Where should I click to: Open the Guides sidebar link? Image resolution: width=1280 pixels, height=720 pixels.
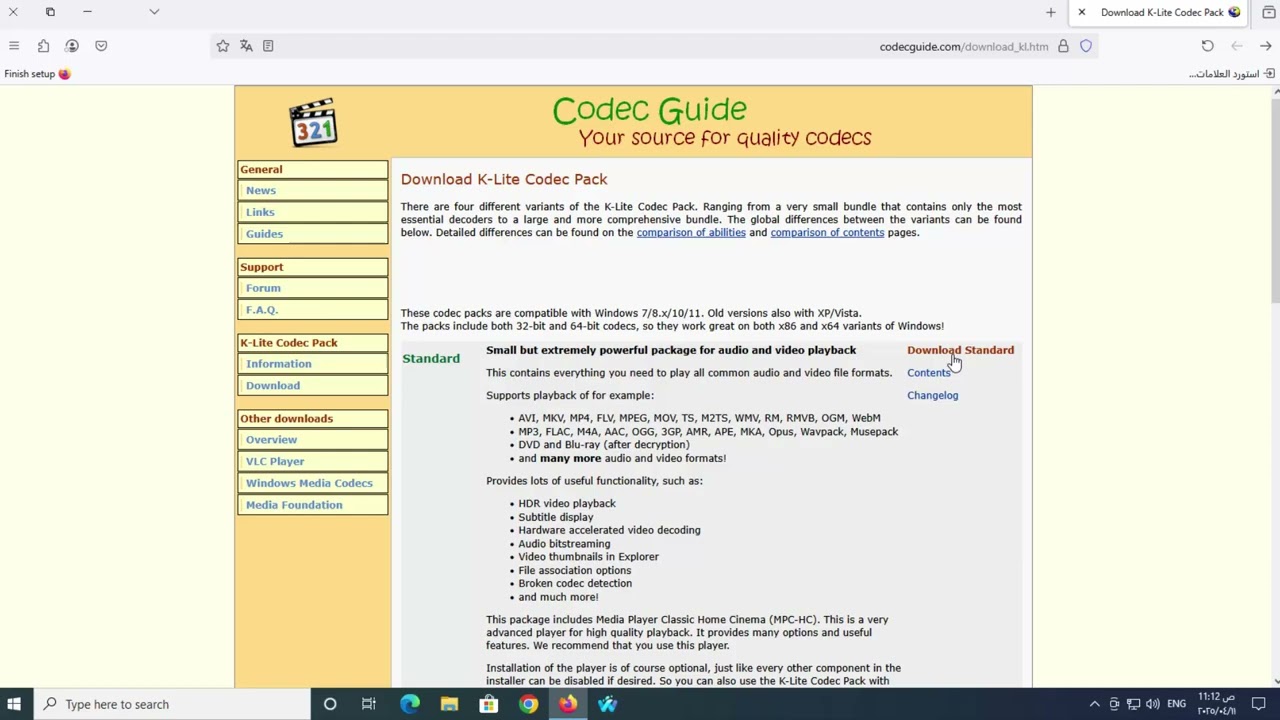[x=264, y=234]
